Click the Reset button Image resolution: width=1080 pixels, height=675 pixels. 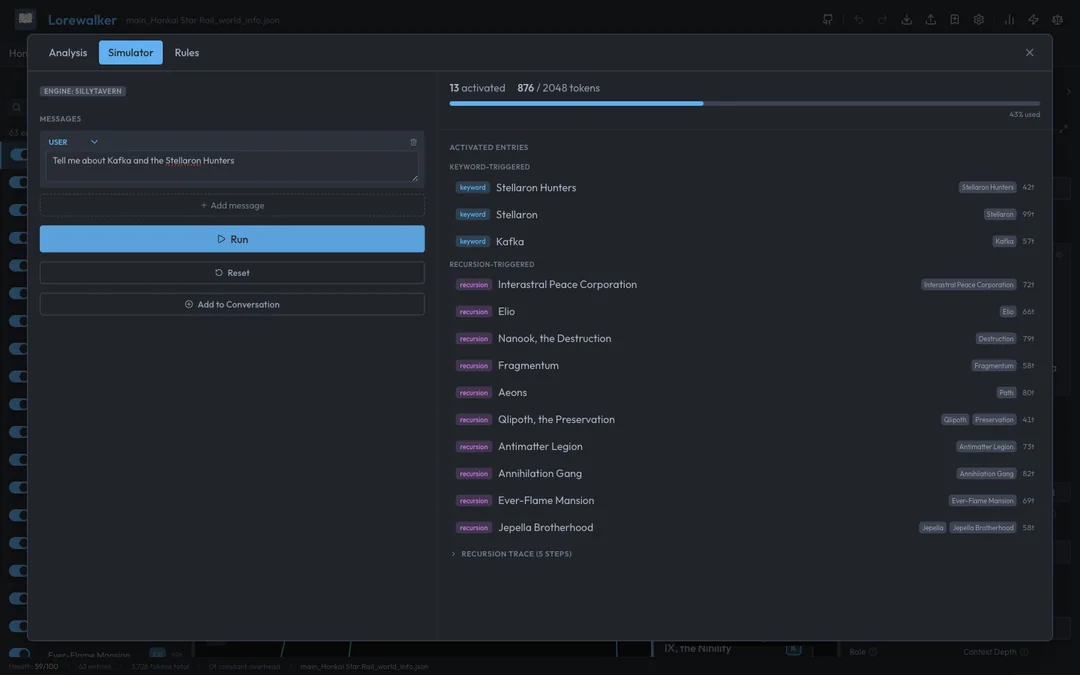[232, 273]
